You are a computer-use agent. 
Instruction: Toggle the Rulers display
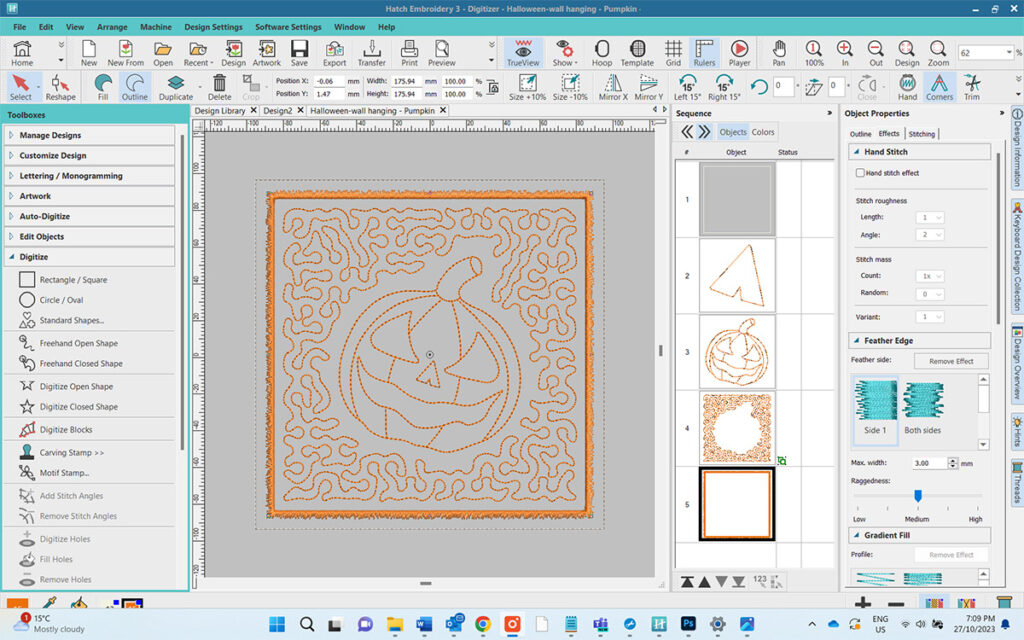pos(704,52)
